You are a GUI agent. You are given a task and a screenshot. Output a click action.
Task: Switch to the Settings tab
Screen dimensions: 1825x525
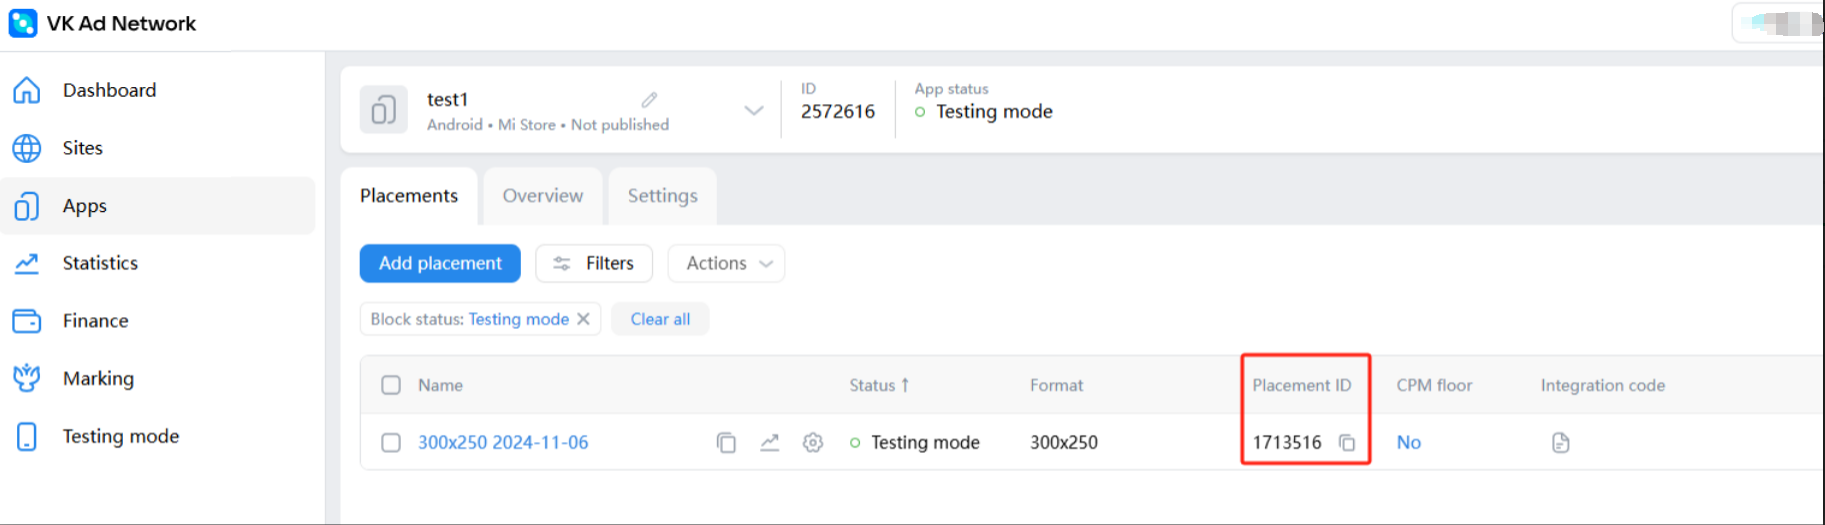pyautogui.click(x=662, y=196)
